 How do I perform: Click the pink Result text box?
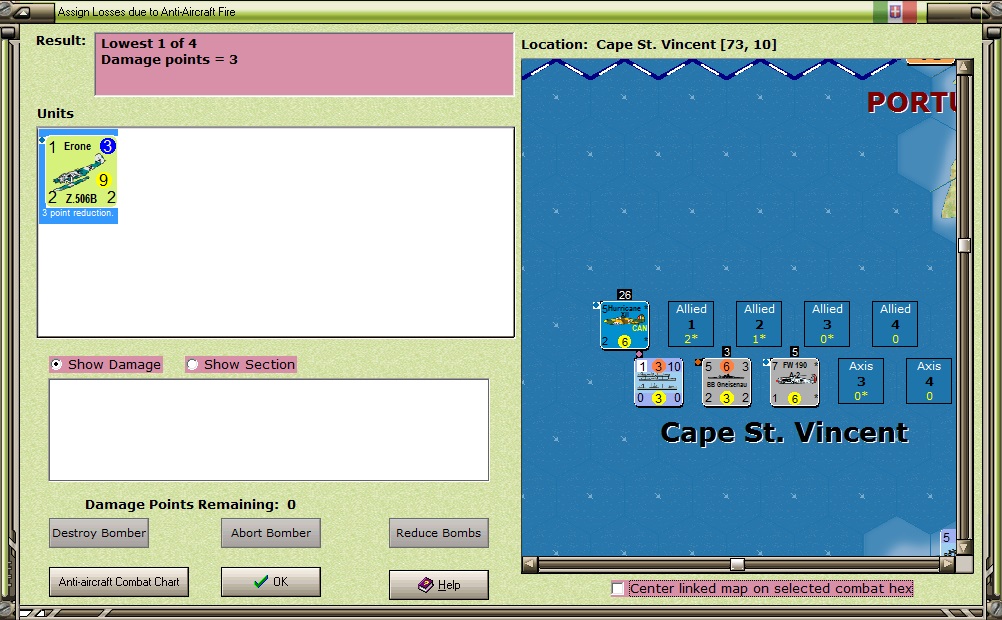(304, 65)
